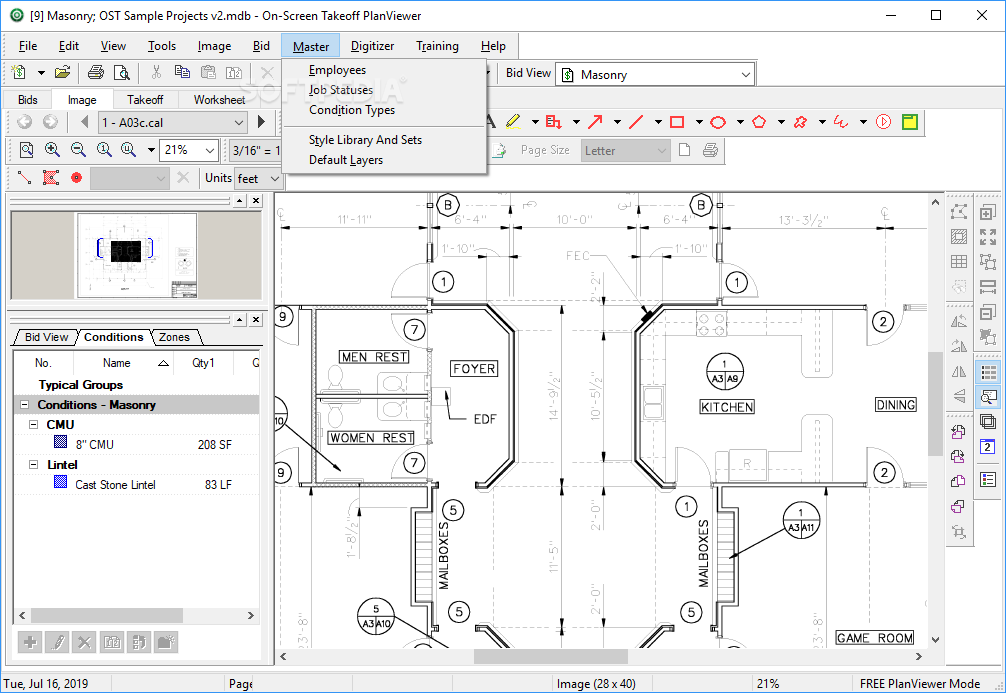Viewport: 1006px width, 693px height.
Task: Click the page thumbnail in navigator
Action: pos(137,255)
